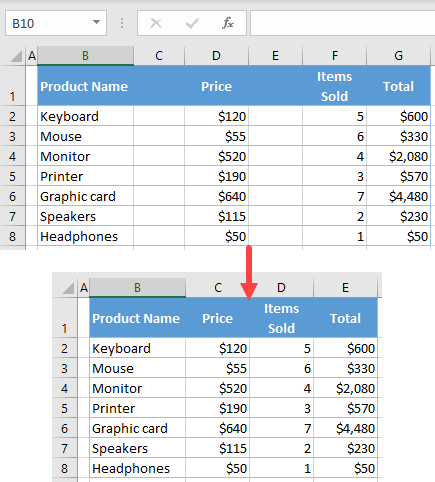Screen dimensions: 435x482
Task: Select column E header in lower sheet
Action: (x=345, y=287)
